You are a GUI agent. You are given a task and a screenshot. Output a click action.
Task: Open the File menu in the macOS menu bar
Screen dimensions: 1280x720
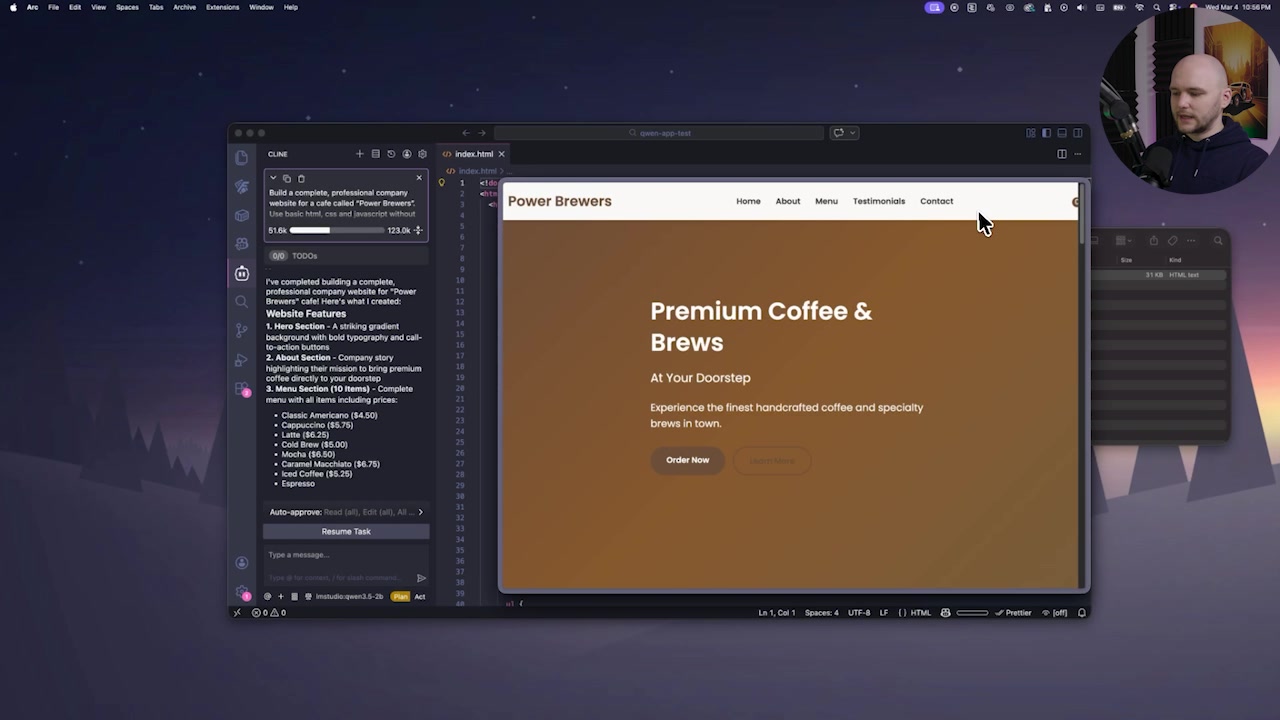coord(54,7)
